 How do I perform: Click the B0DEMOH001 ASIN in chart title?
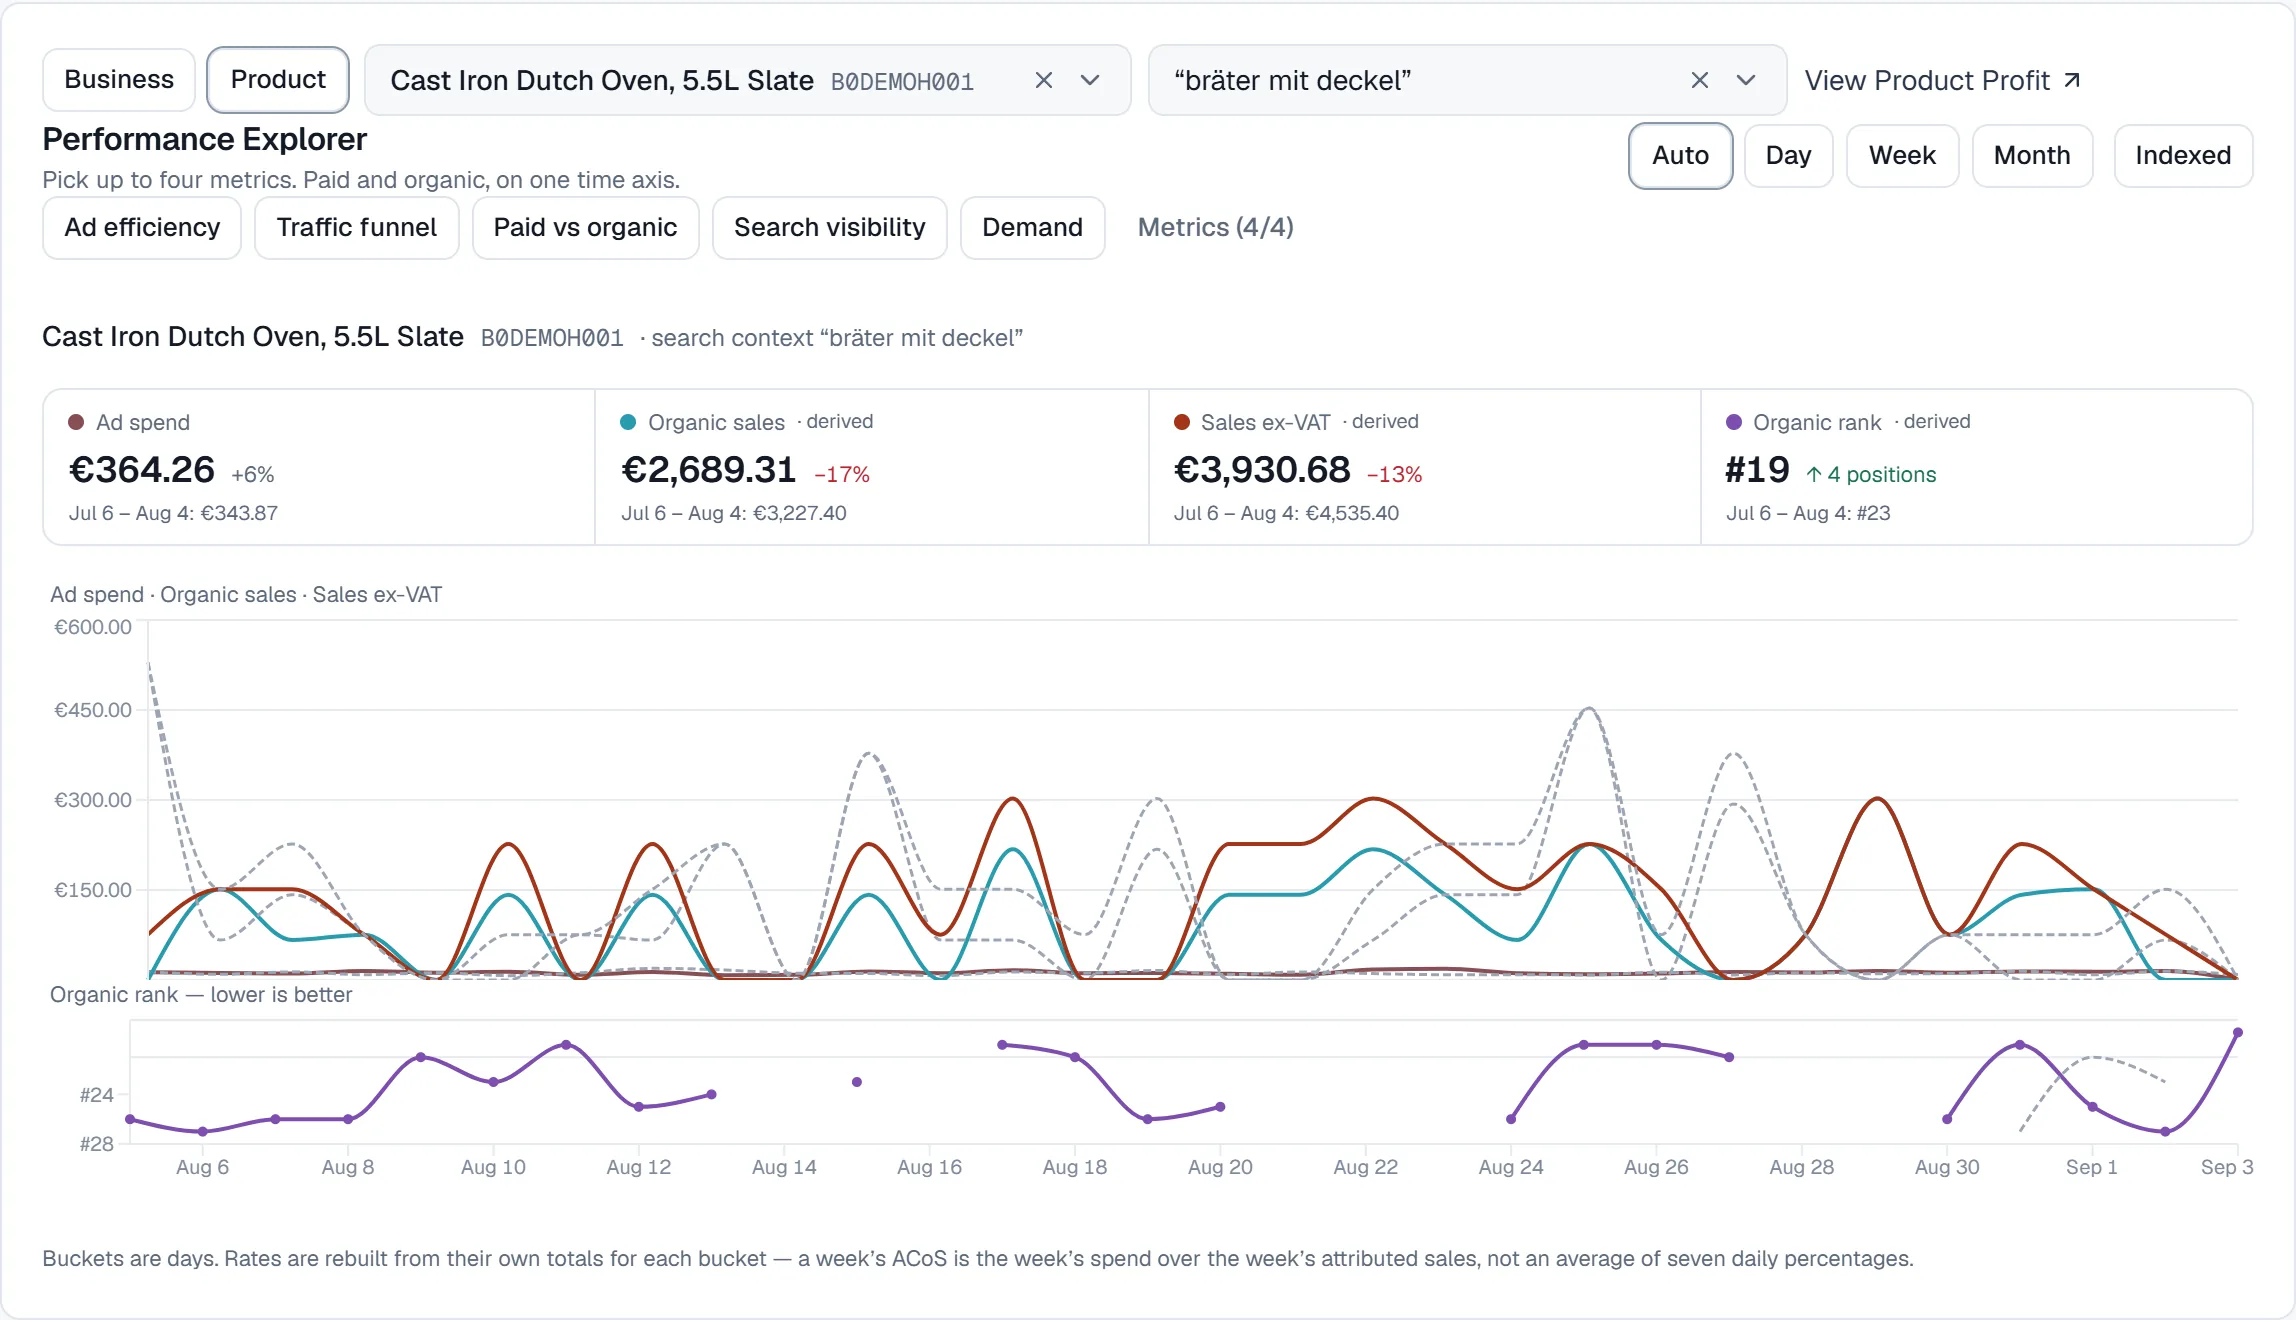(552, 338)
